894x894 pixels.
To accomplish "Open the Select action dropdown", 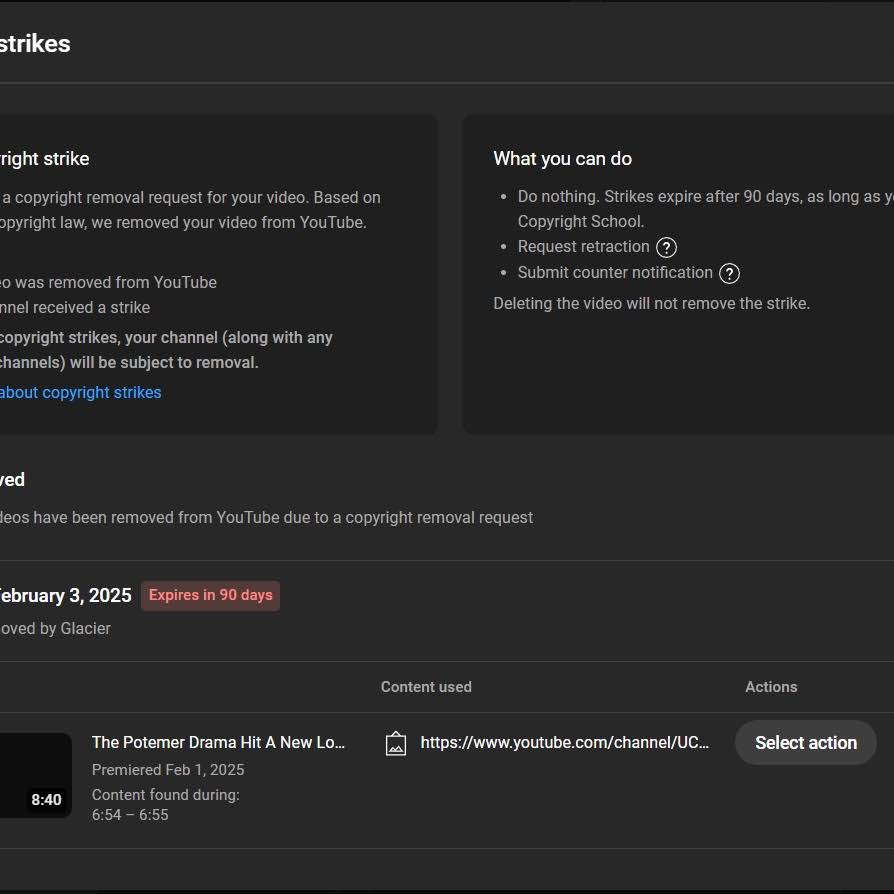I will (805, 743).
